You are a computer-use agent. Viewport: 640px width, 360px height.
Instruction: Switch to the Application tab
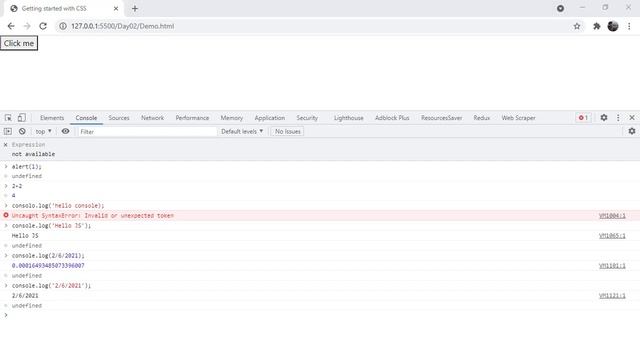(269, 118)
